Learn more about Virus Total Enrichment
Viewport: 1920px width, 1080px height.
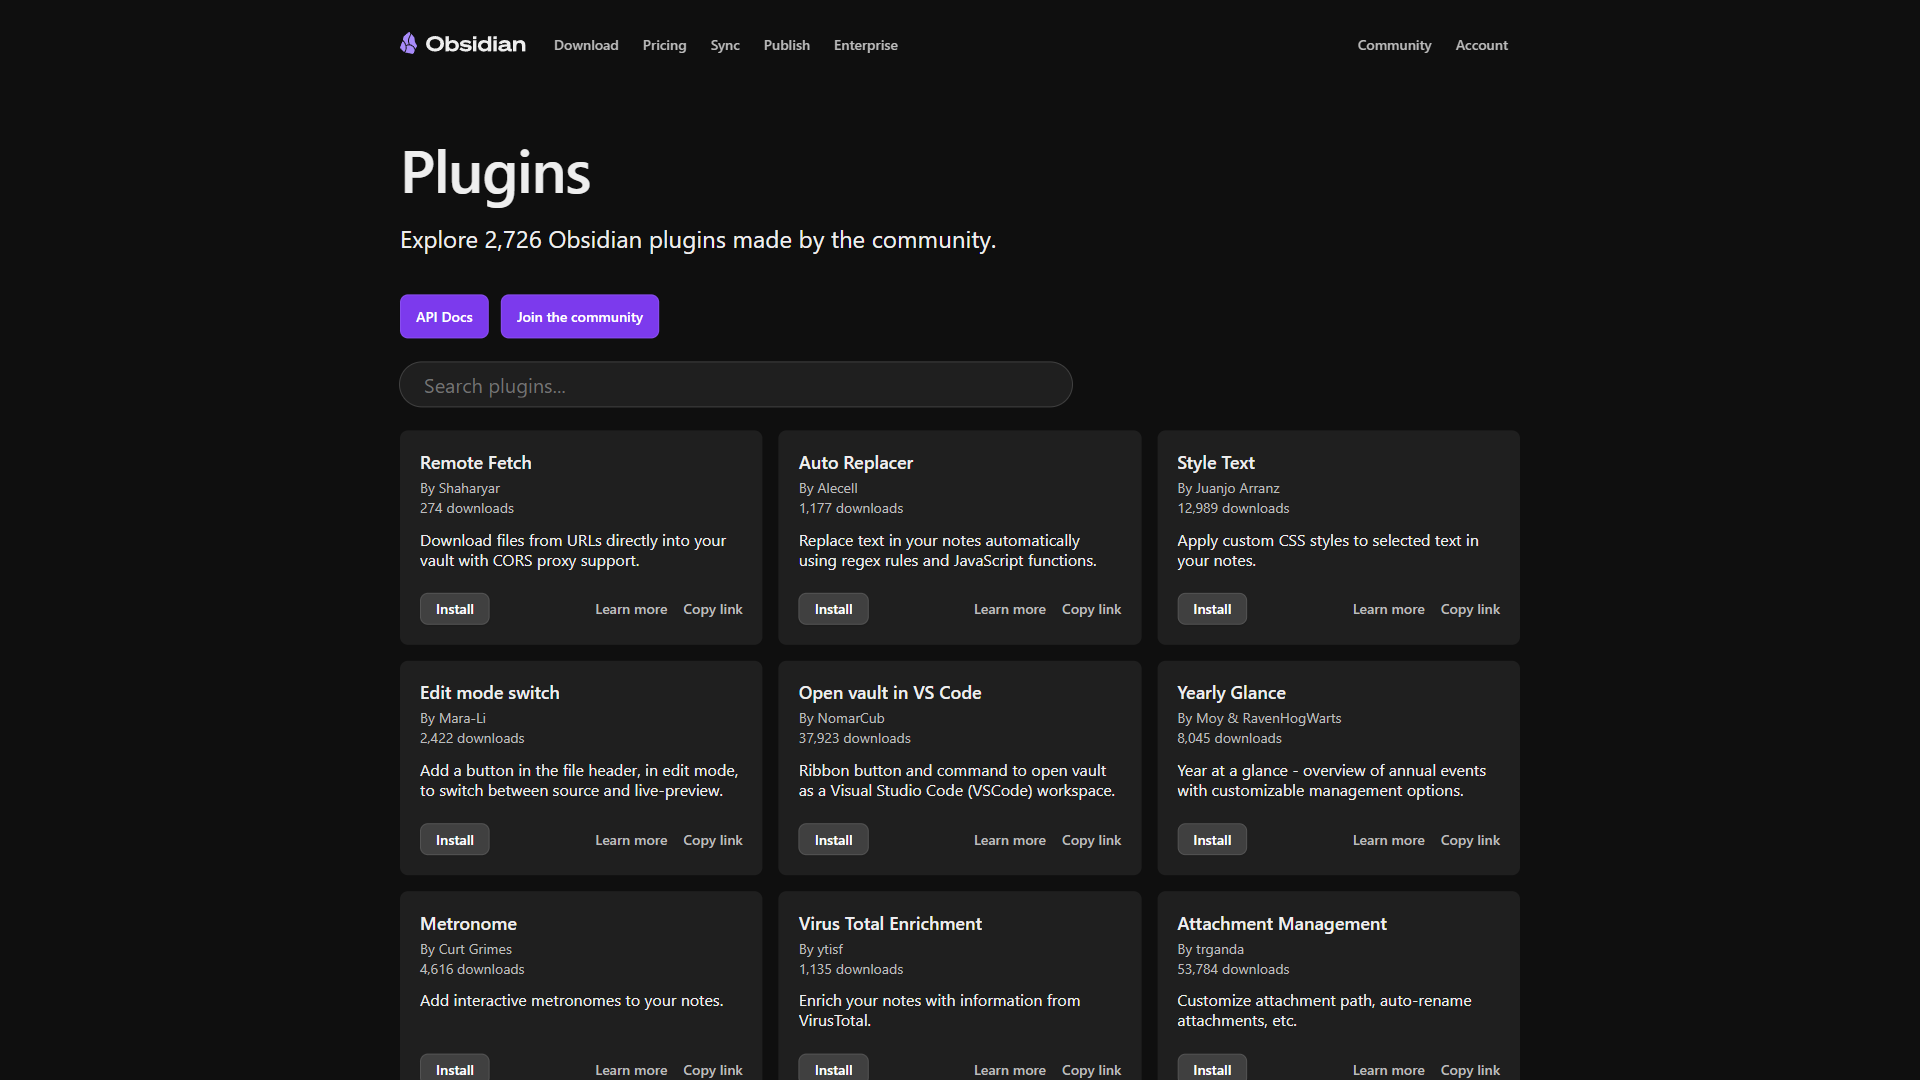(x=1010, y=1070)
